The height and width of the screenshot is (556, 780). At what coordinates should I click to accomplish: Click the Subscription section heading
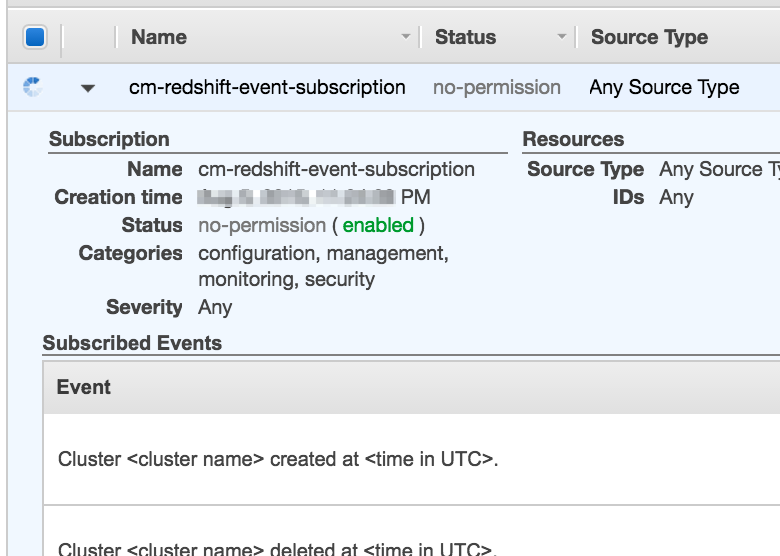[x=109, y=139]
